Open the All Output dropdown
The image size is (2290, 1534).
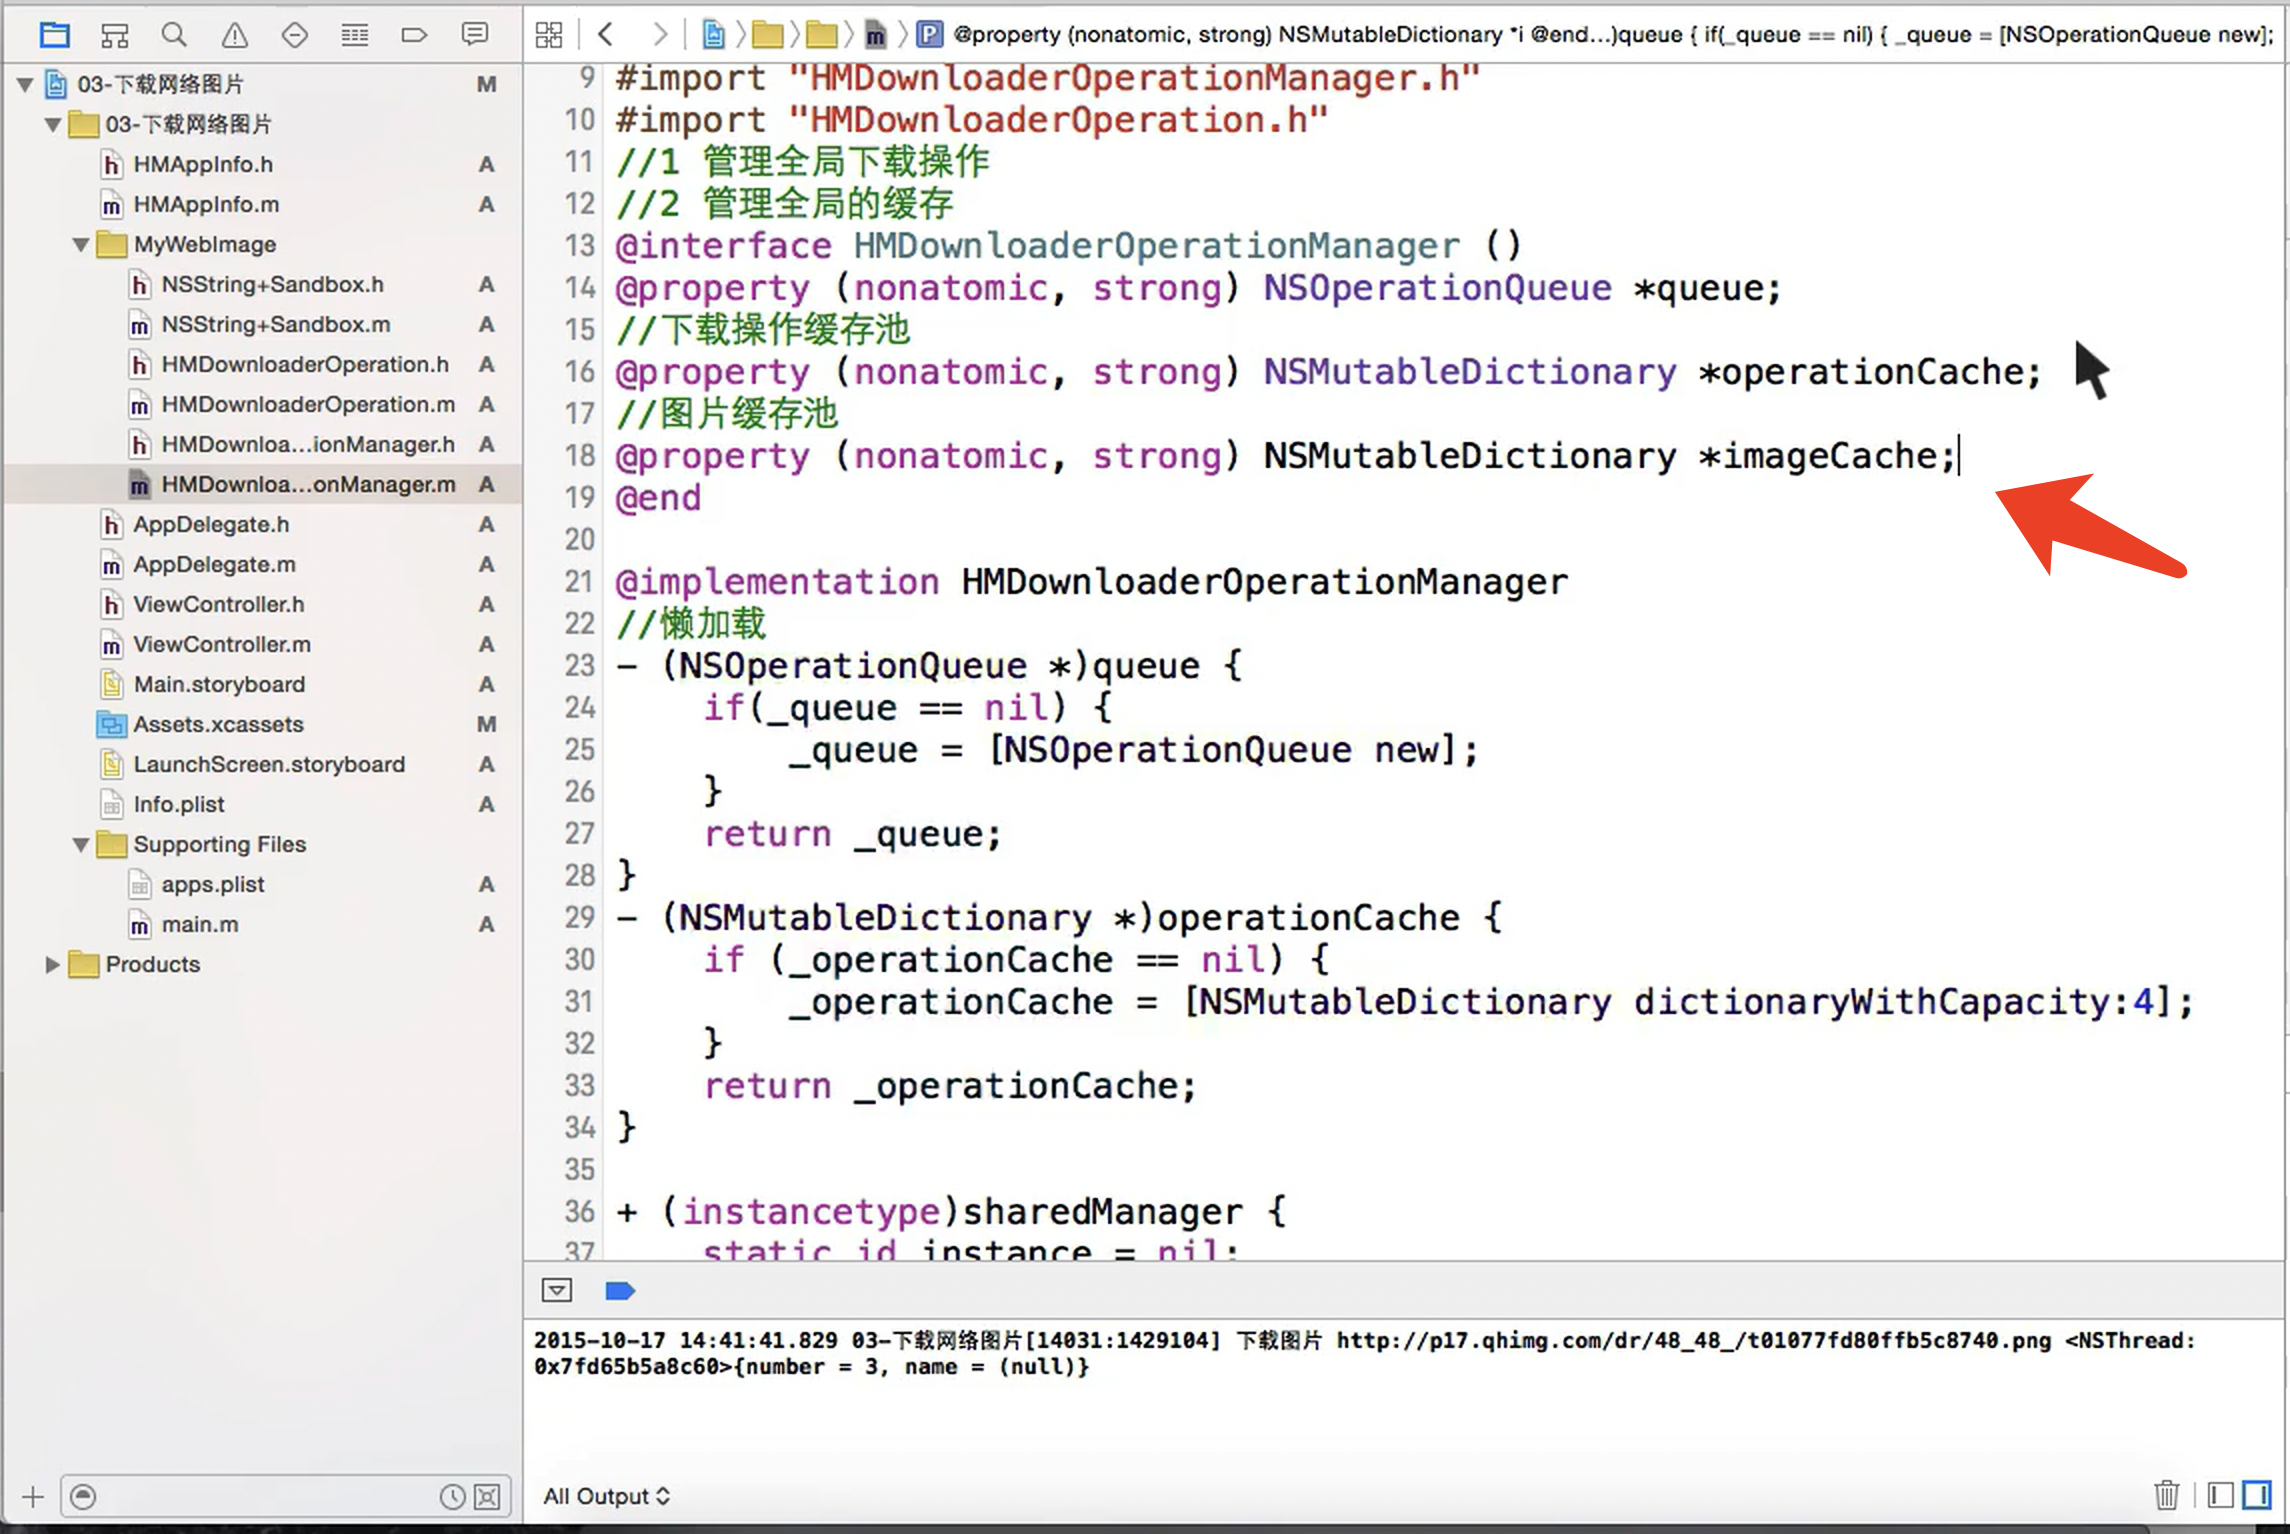tap(606, 1496)
